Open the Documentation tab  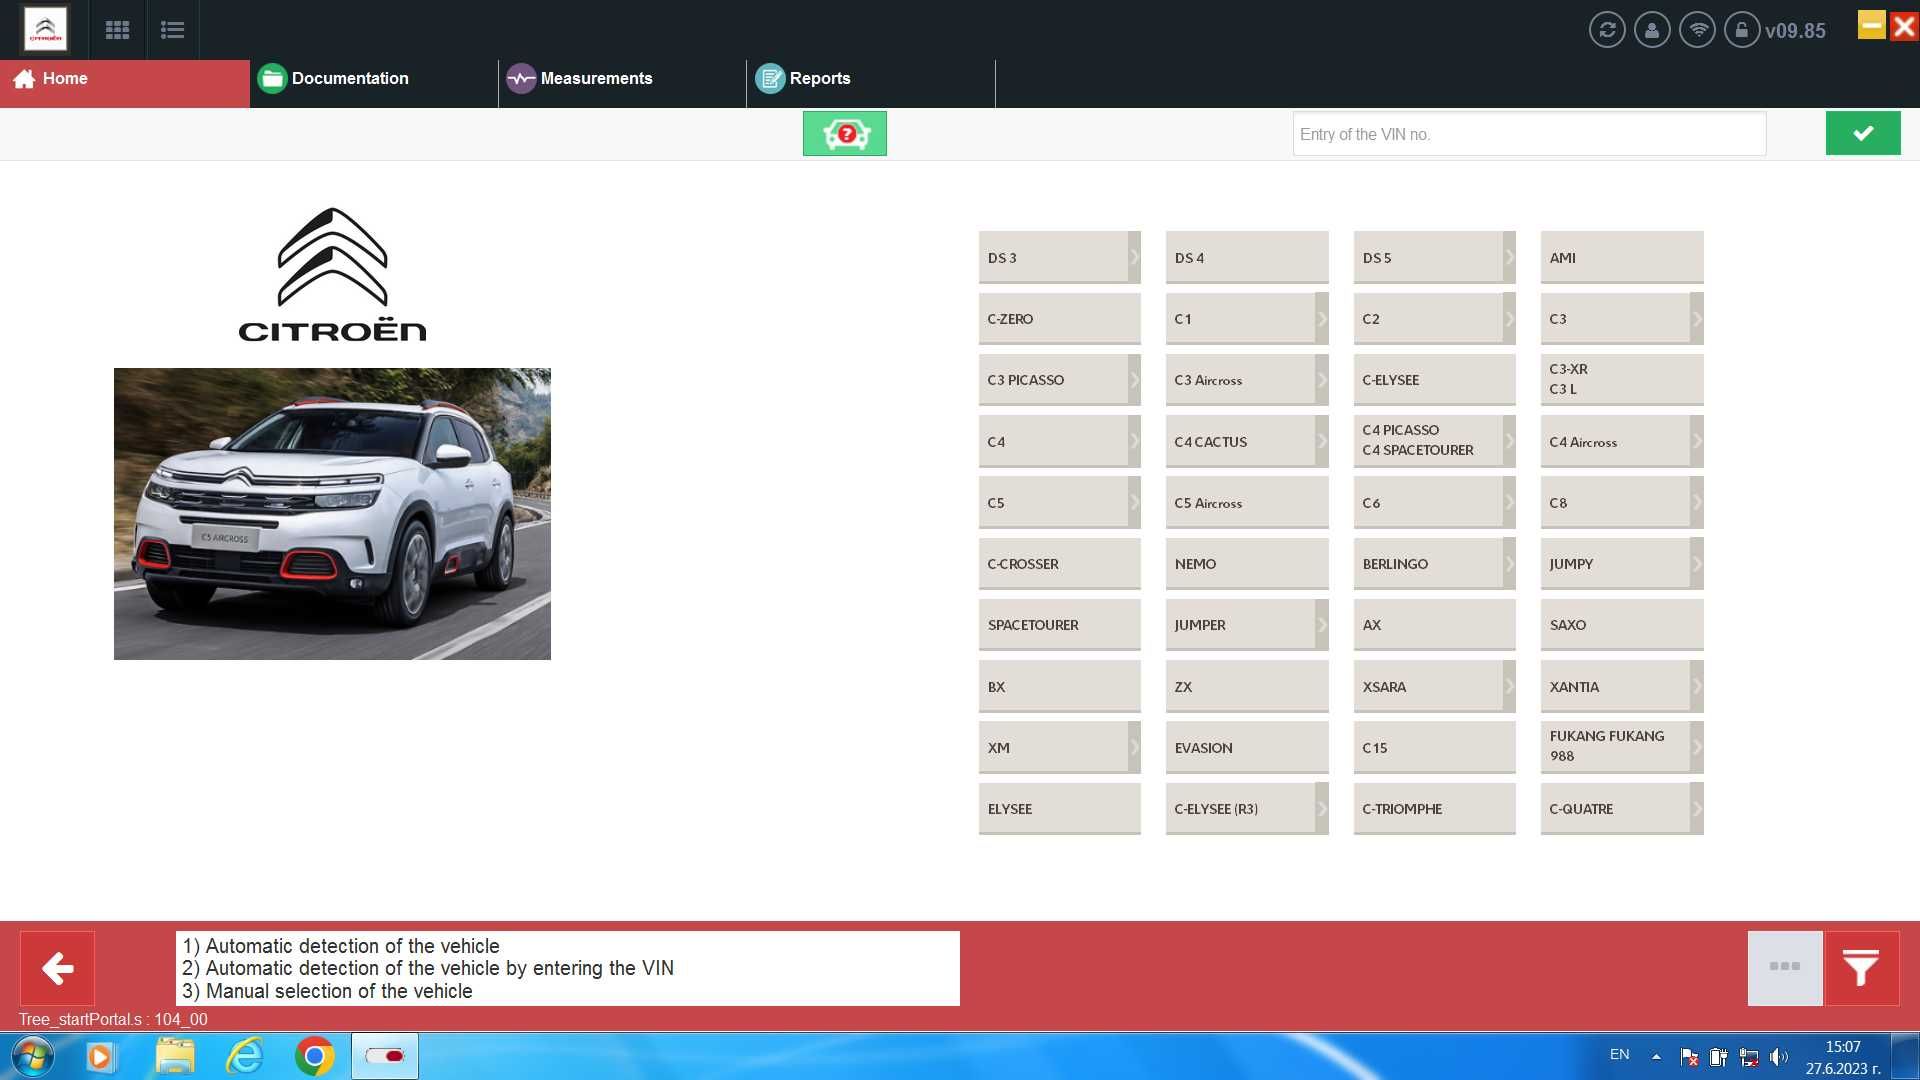(x=349, y=78)
